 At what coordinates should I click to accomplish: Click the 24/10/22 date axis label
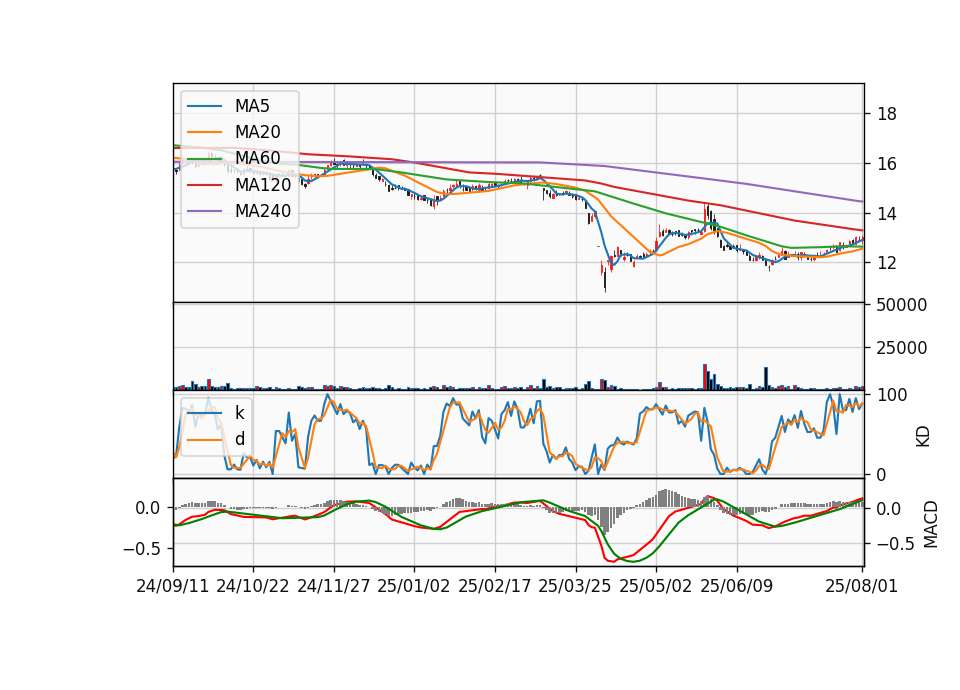(253, 586)
